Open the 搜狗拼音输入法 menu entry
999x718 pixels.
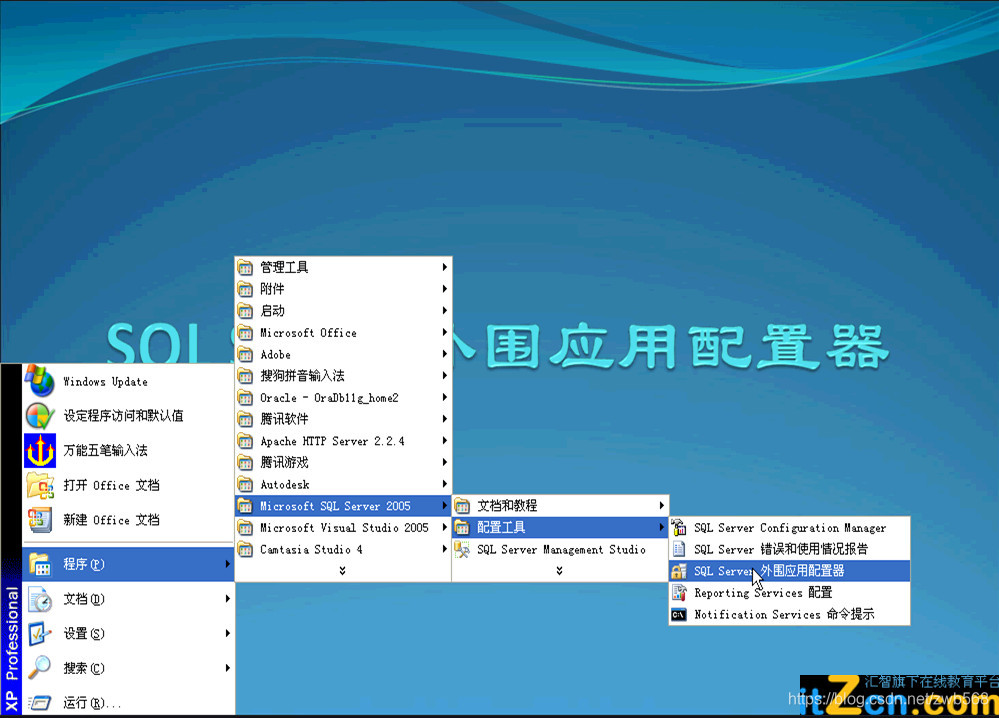coord(343,376)
